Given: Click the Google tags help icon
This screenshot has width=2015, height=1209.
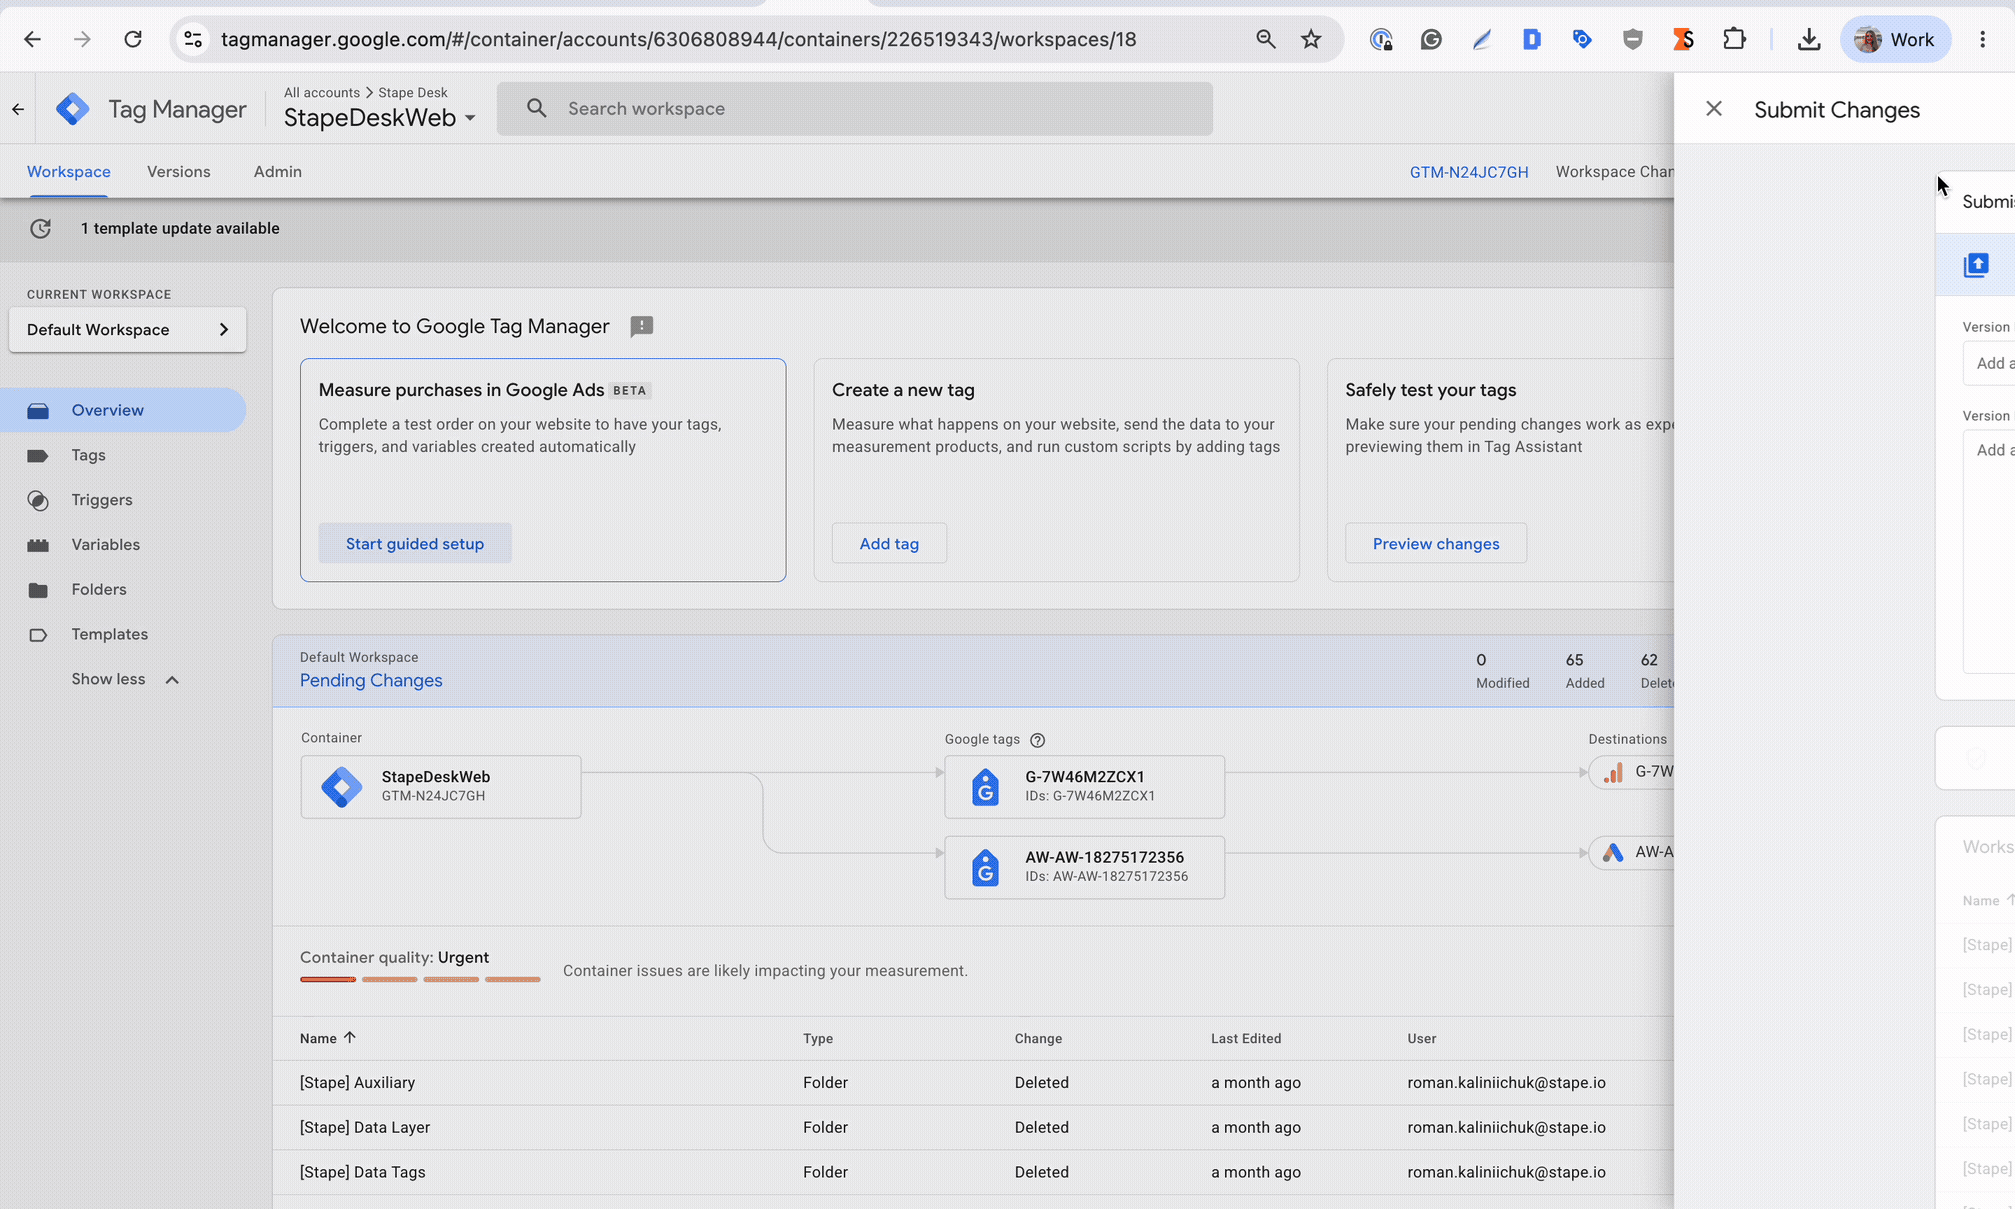Looking at the screenshot, I should point(1038,740).
